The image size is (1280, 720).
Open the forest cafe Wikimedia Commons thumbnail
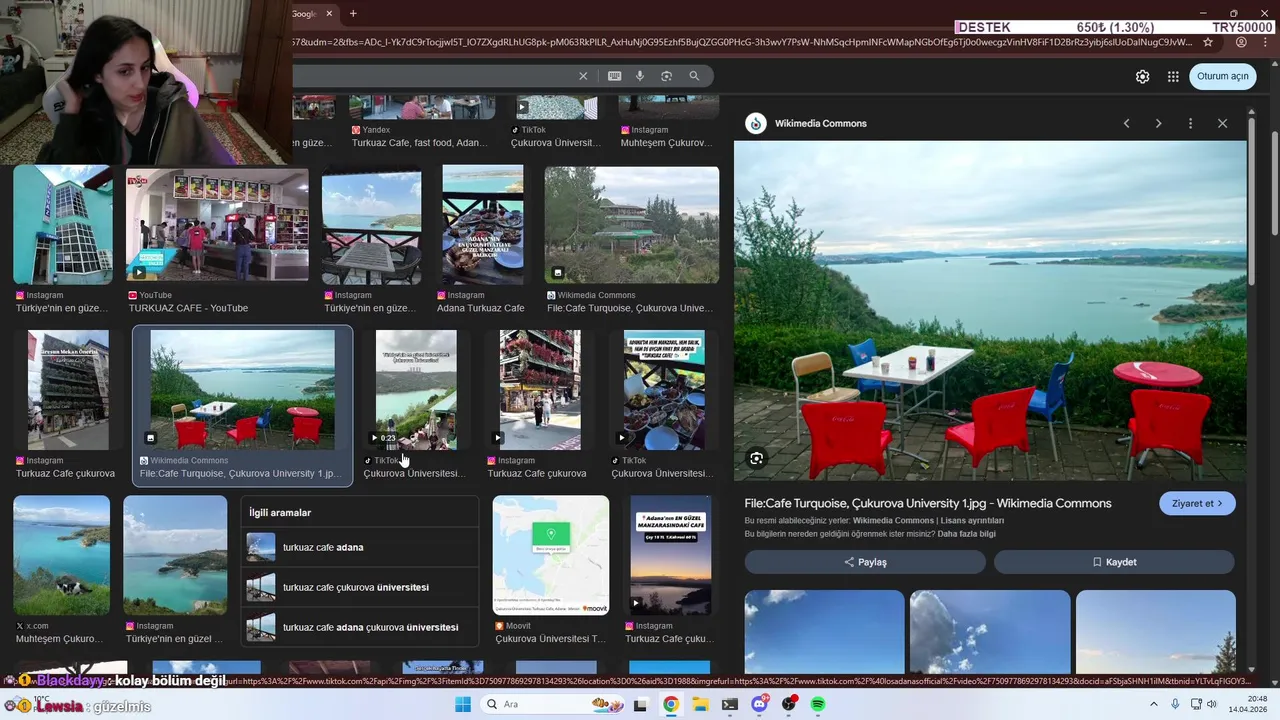[x=631, y=224]
